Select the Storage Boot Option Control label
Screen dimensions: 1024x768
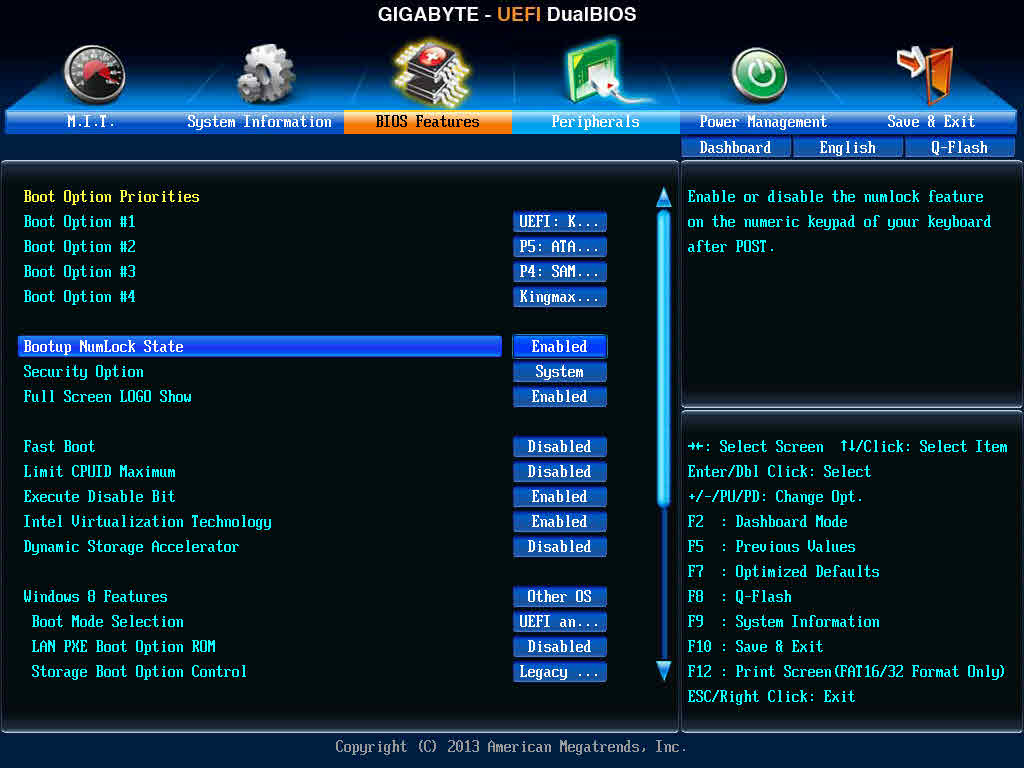pos(139,672)
